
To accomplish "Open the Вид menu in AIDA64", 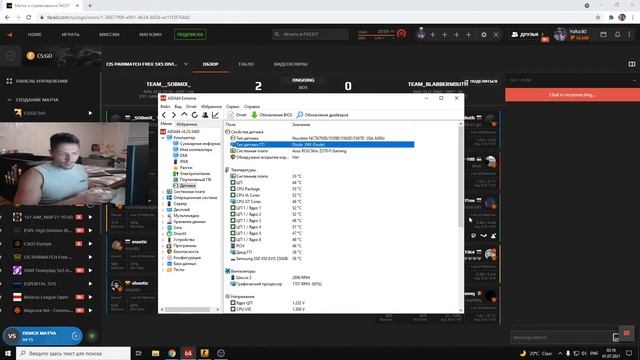I will [x=178, y=107].
